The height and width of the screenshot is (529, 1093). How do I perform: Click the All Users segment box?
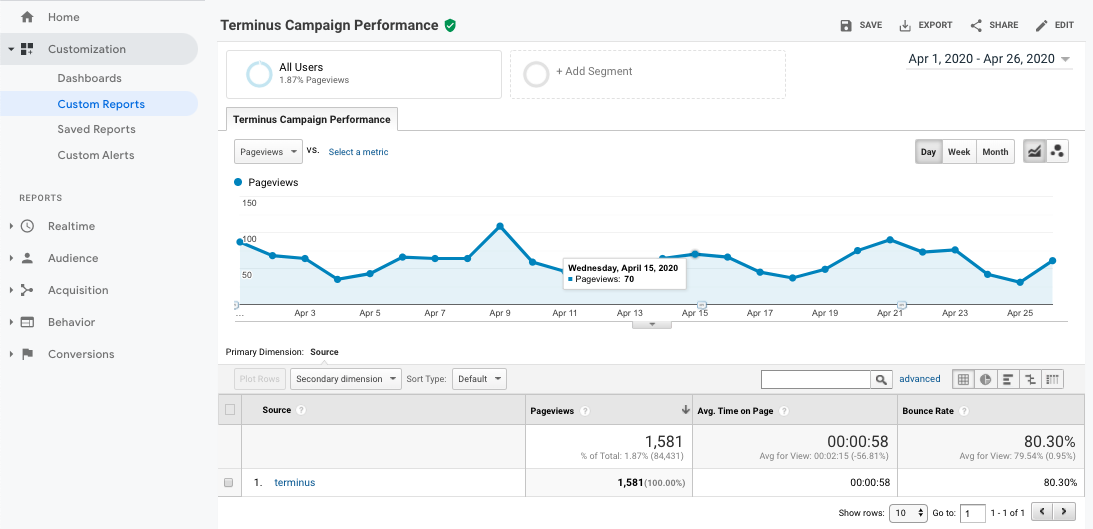tap(363, 74)
